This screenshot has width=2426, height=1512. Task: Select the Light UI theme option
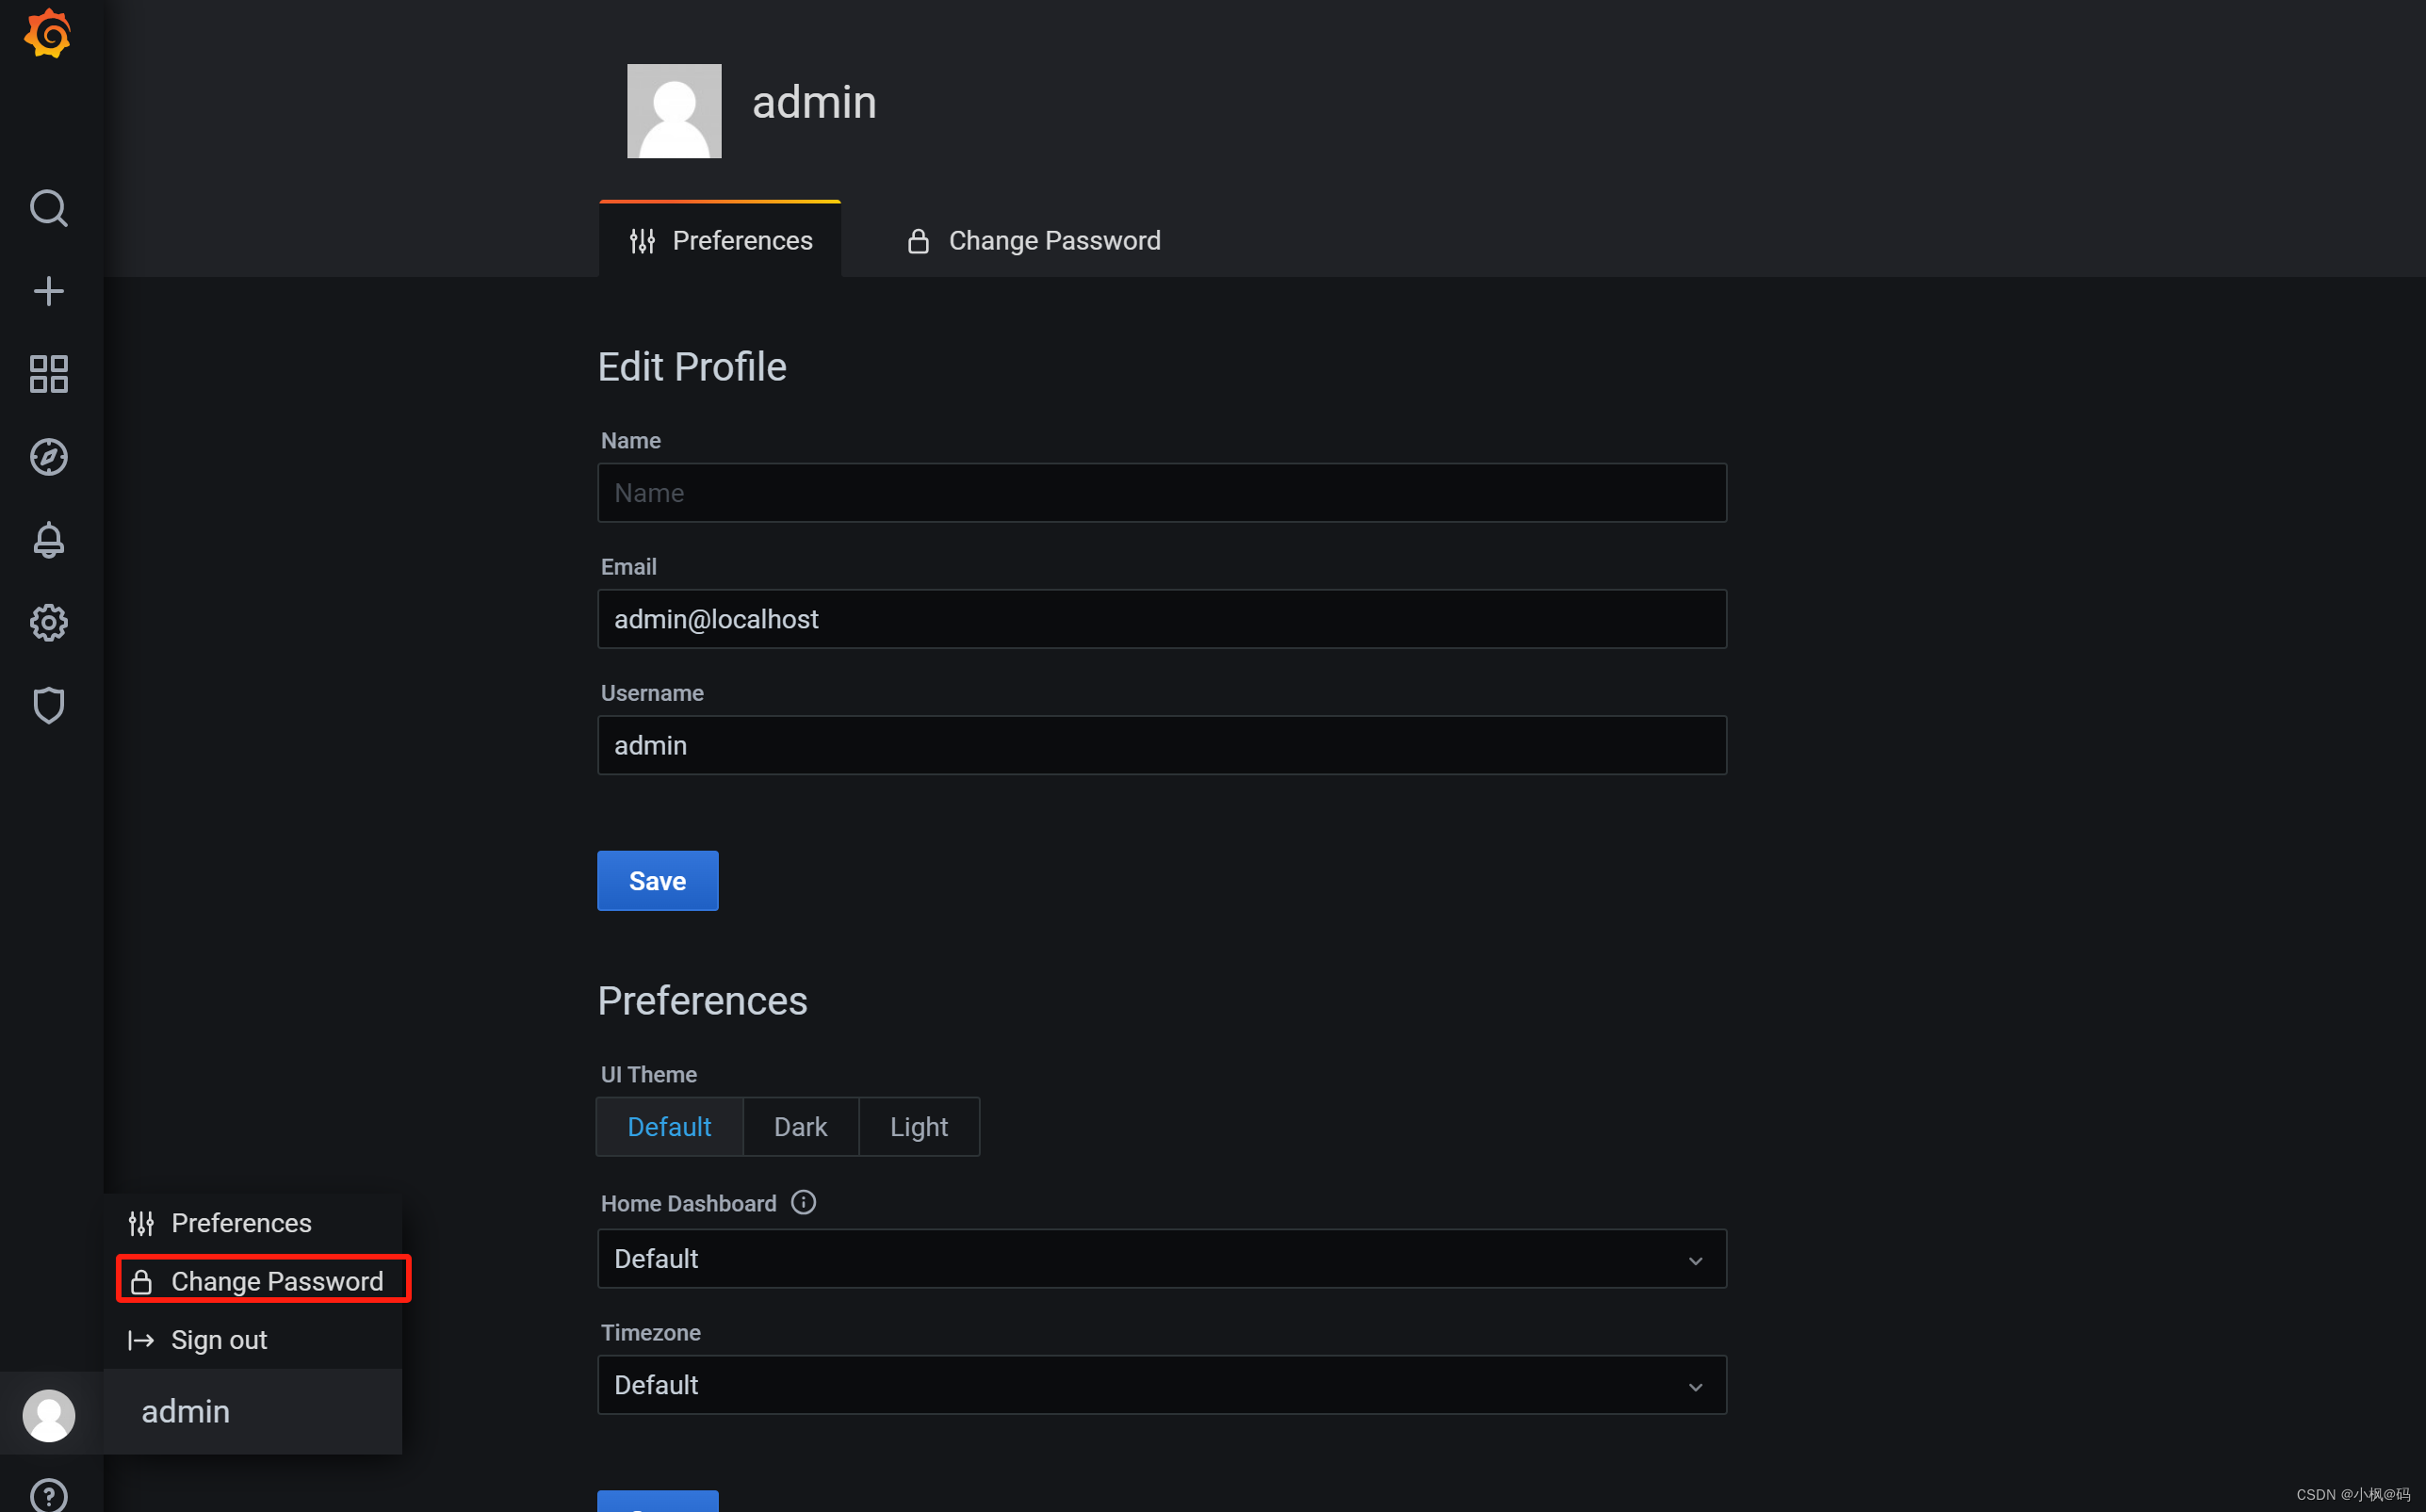[x=918, y=1127]
